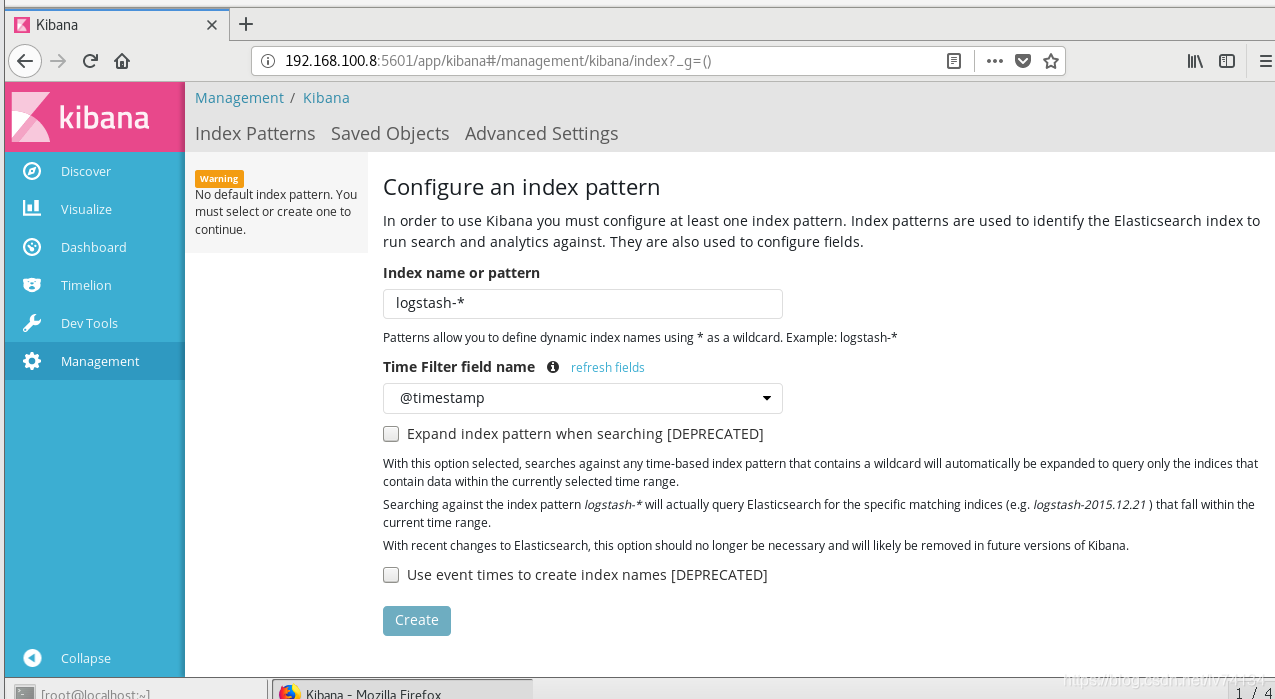Select Timelion label in sidebar
Image resolution: width=1275 pixels, height=699 pixels.
86,285
